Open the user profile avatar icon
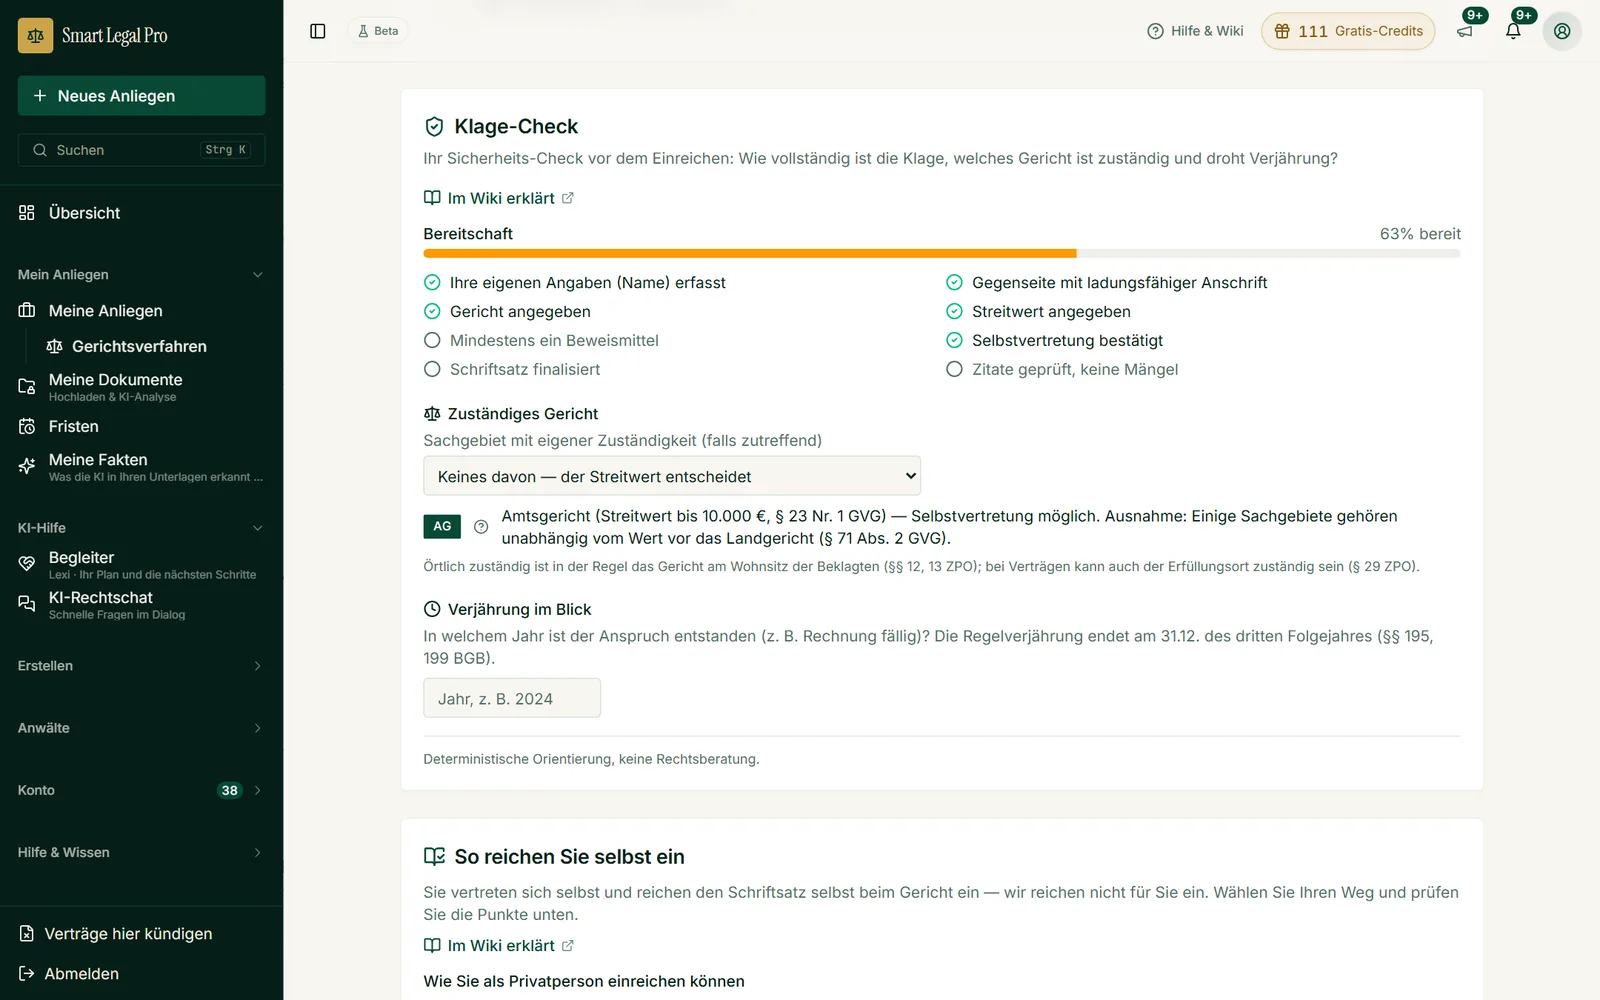 (1562, 31)
